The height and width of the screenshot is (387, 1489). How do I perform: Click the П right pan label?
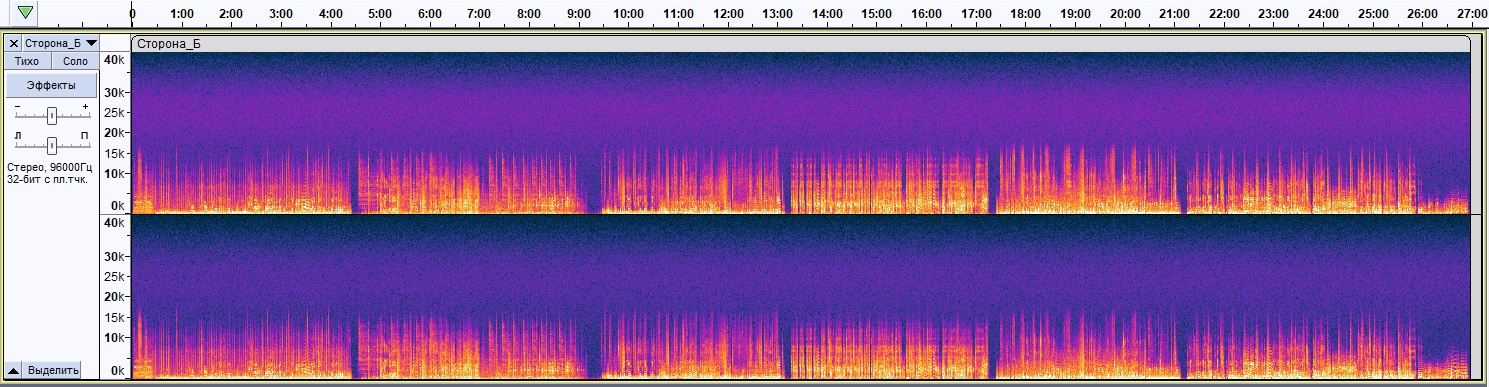click(85, 134)
